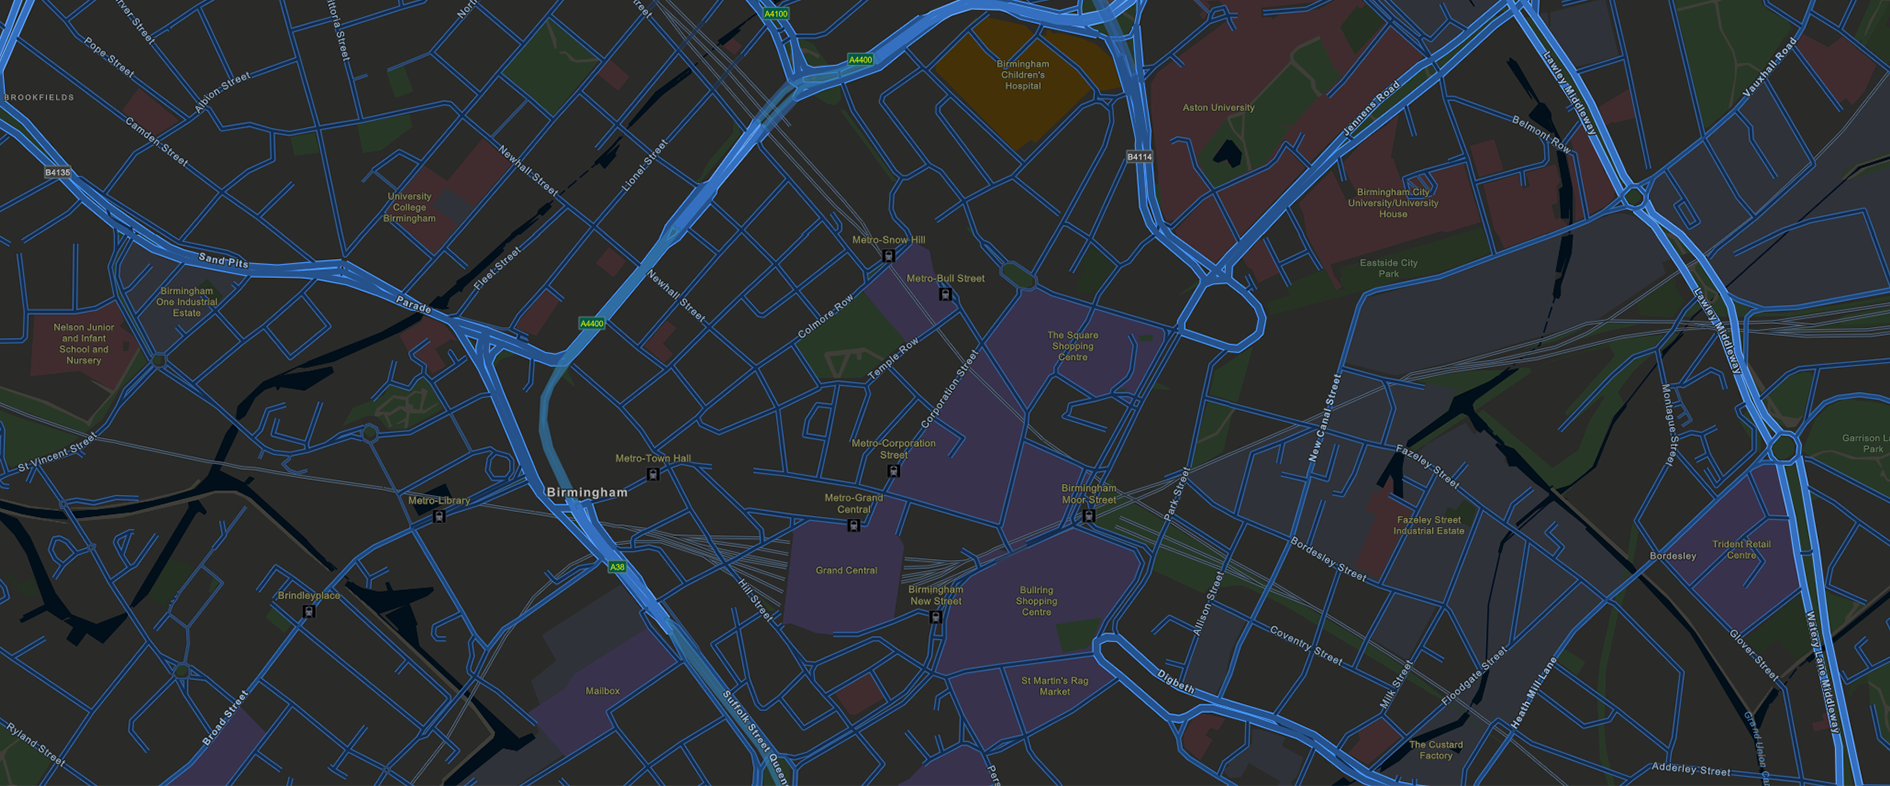Click the Adderley Street label

point(1691,769)
